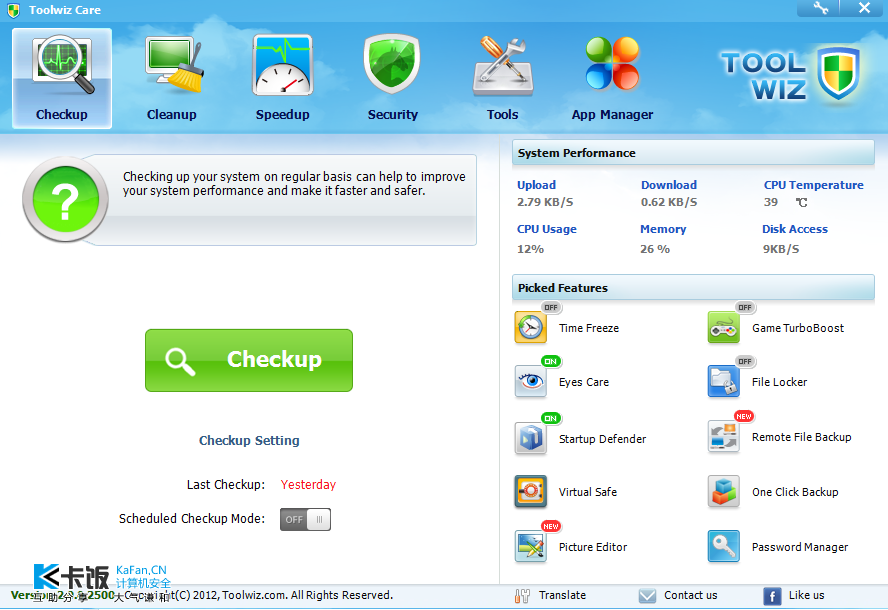This screenshot has width=888, height=610.
Task: Toggle the Game TurboBoost OFF badge
Action: [x=745, y=308]
